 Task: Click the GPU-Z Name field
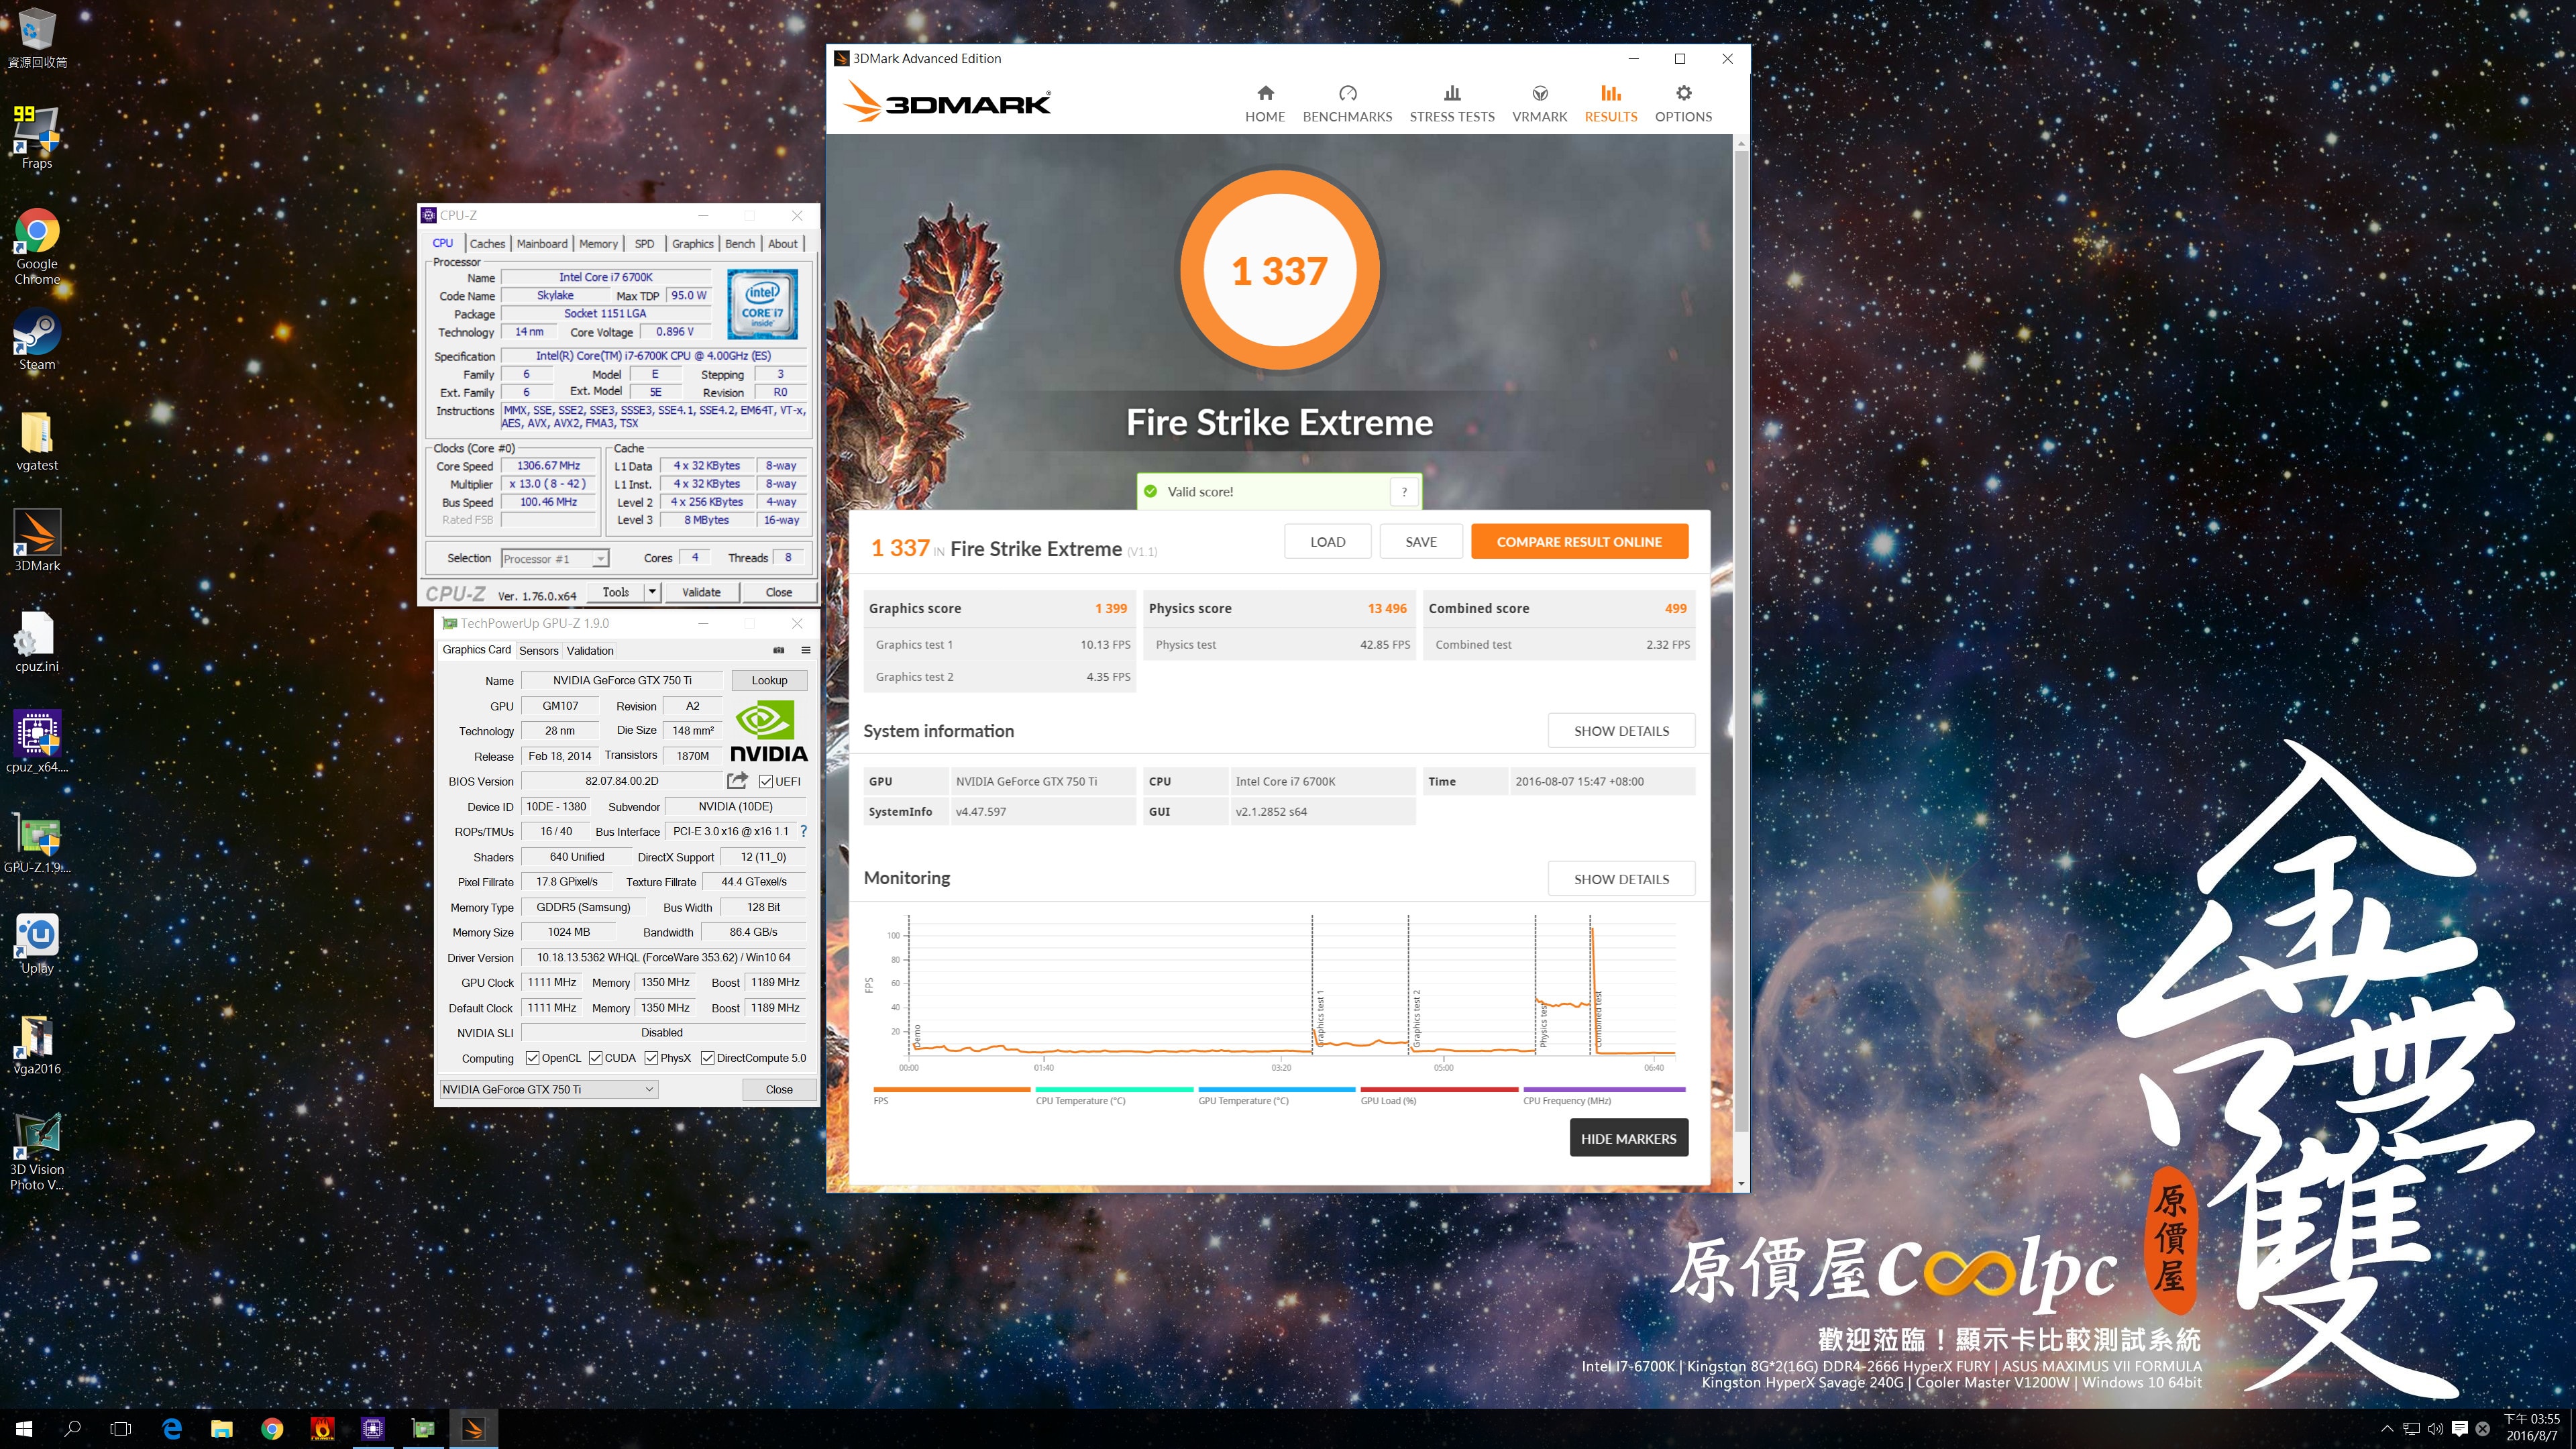pos(622,680)
